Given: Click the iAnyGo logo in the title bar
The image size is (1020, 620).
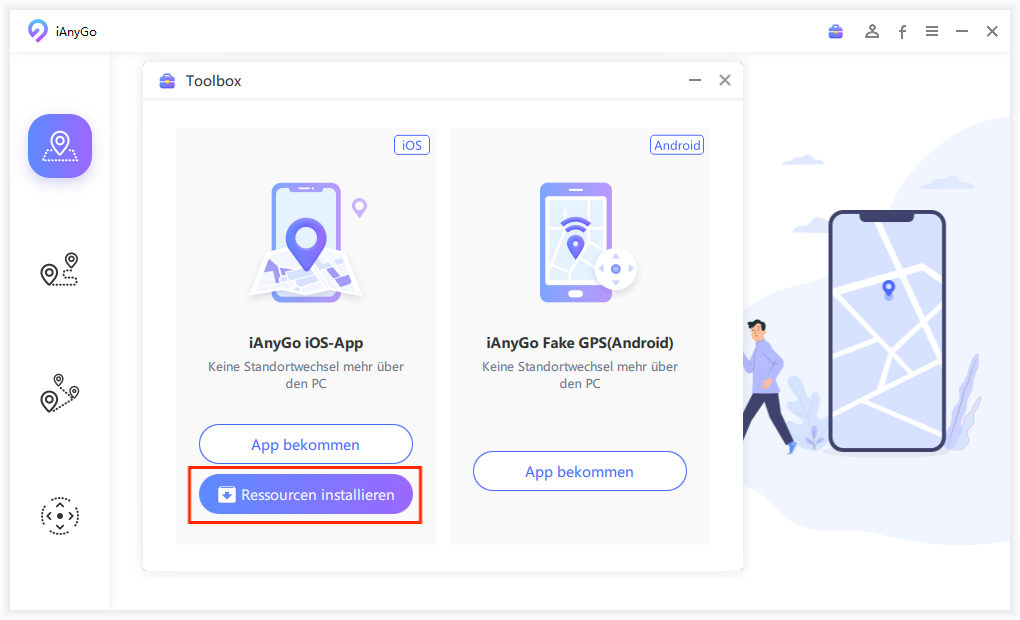Looking at the screenshot, I should pyautogui.click(x=38, y=32).
